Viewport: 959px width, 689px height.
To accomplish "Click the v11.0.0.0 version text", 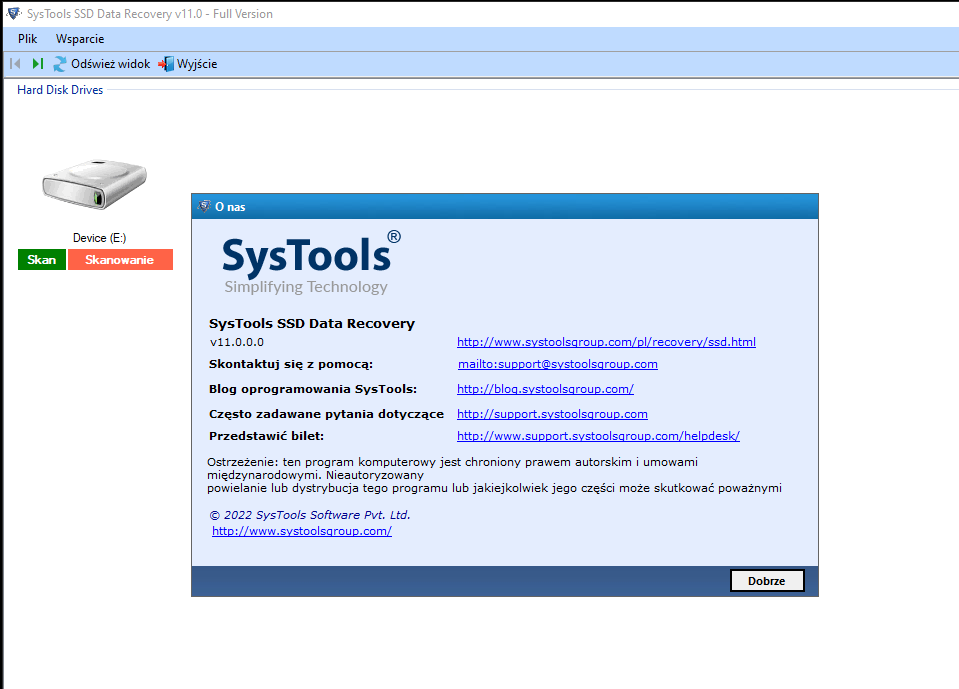I will (x=237, y=342).
